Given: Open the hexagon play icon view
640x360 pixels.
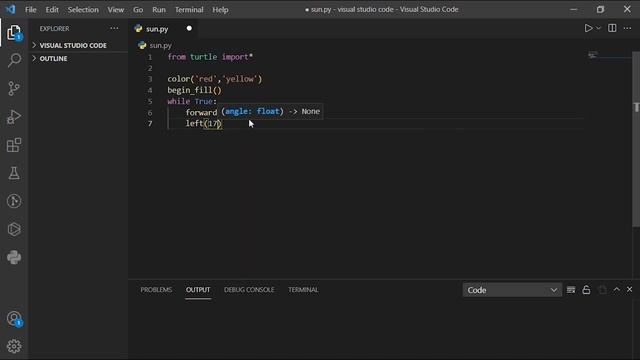Looking at the screenshot, I should coord(14,229).
